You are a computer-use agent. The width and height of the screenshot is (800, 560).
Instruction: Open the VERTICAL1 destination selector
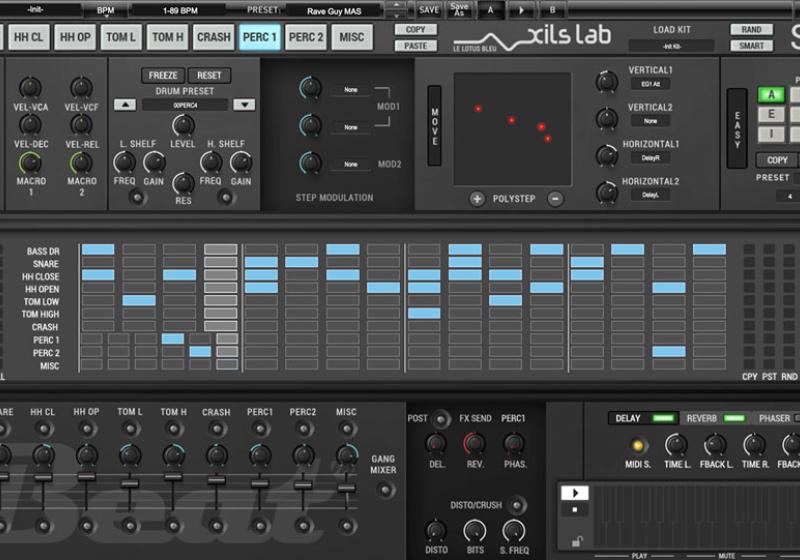click(651, 84)
